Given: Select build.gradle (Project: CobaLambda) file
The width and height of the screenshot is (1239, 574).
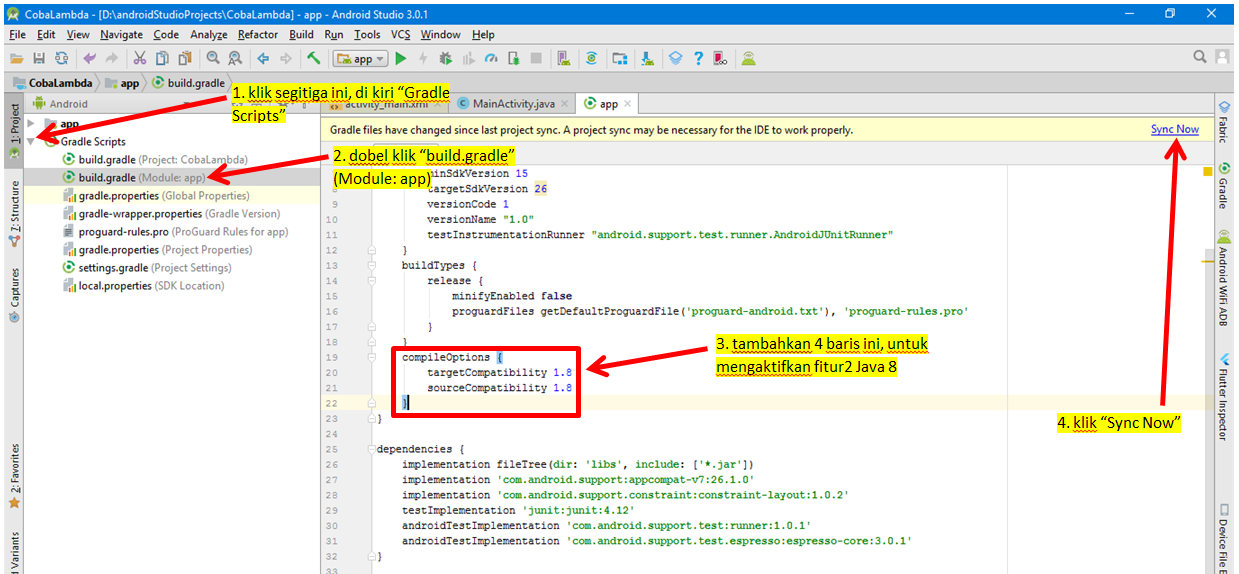Looking at the screenshot, I should click(x=155, y=159).
